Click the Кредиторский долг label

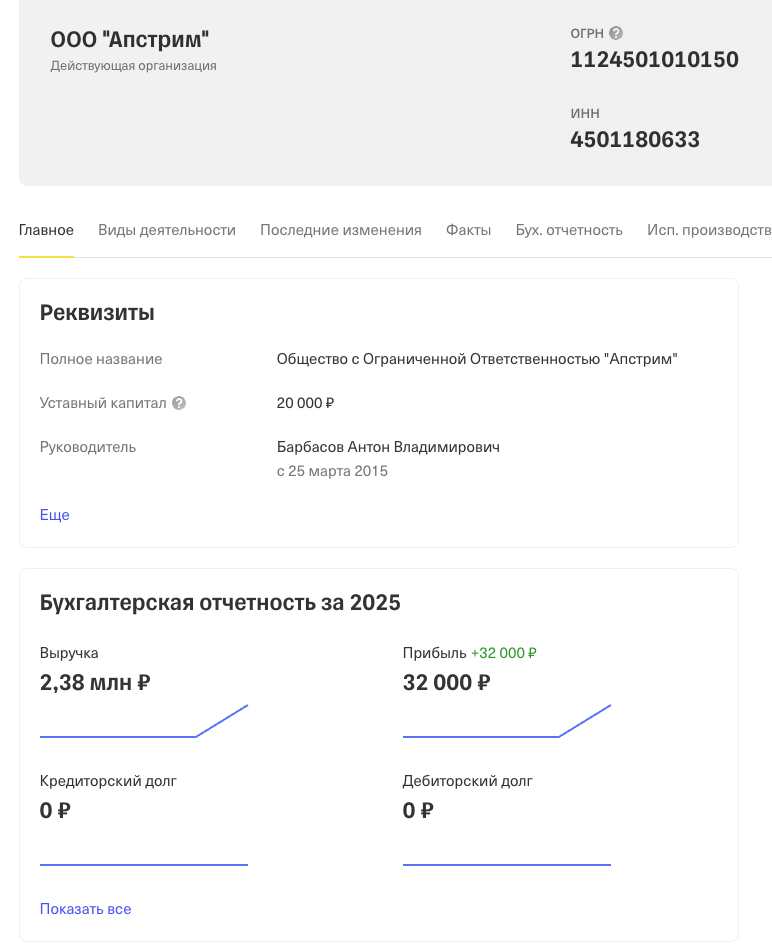pos(108,781)
